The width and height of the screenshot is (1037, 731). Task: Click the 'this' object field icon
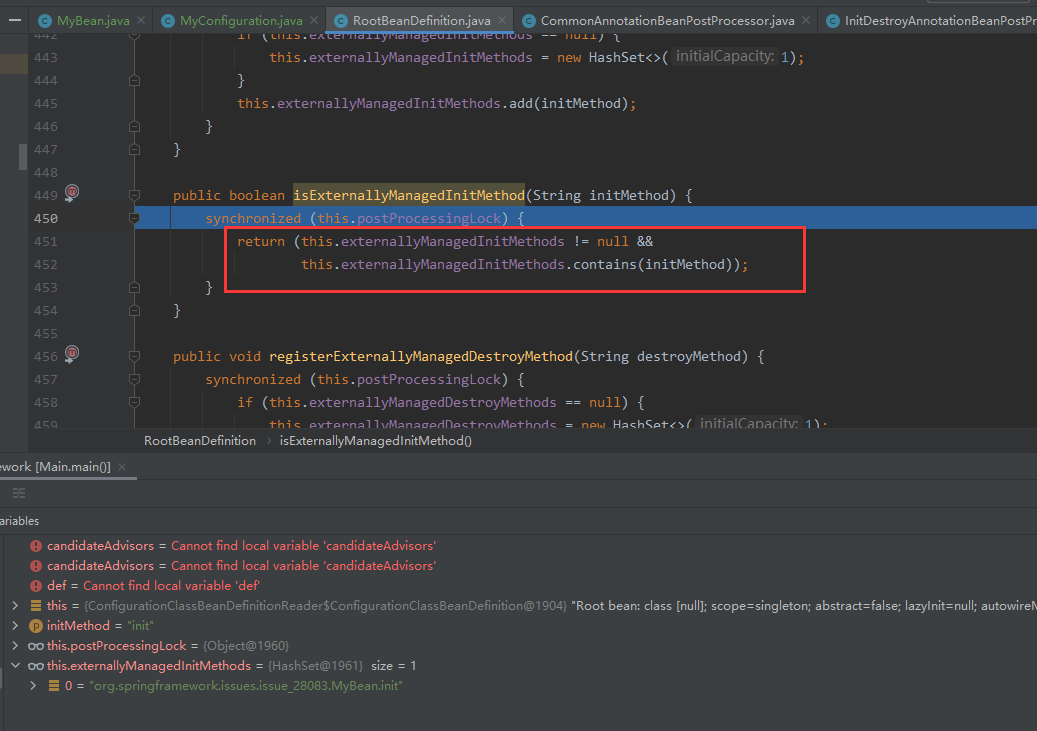[36, 605]
